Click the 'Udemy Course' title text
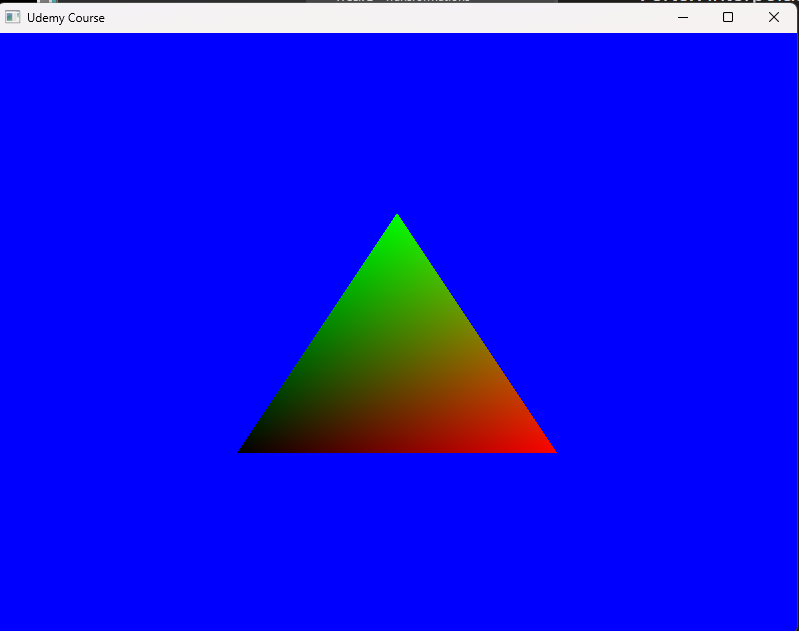Image resolution: width=799 pixels, height=631 pixels. tap(66, 18)
